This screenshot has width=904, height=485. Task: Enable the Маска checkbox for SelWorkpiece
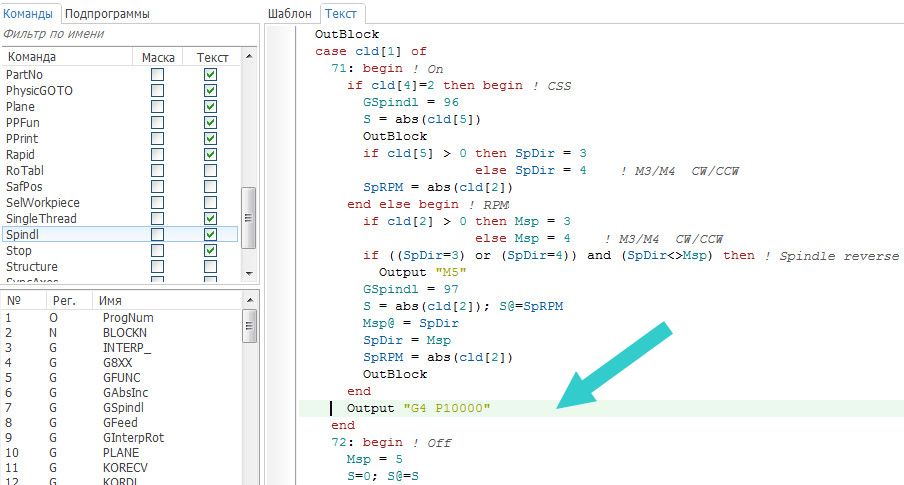(x=157, y=202)
